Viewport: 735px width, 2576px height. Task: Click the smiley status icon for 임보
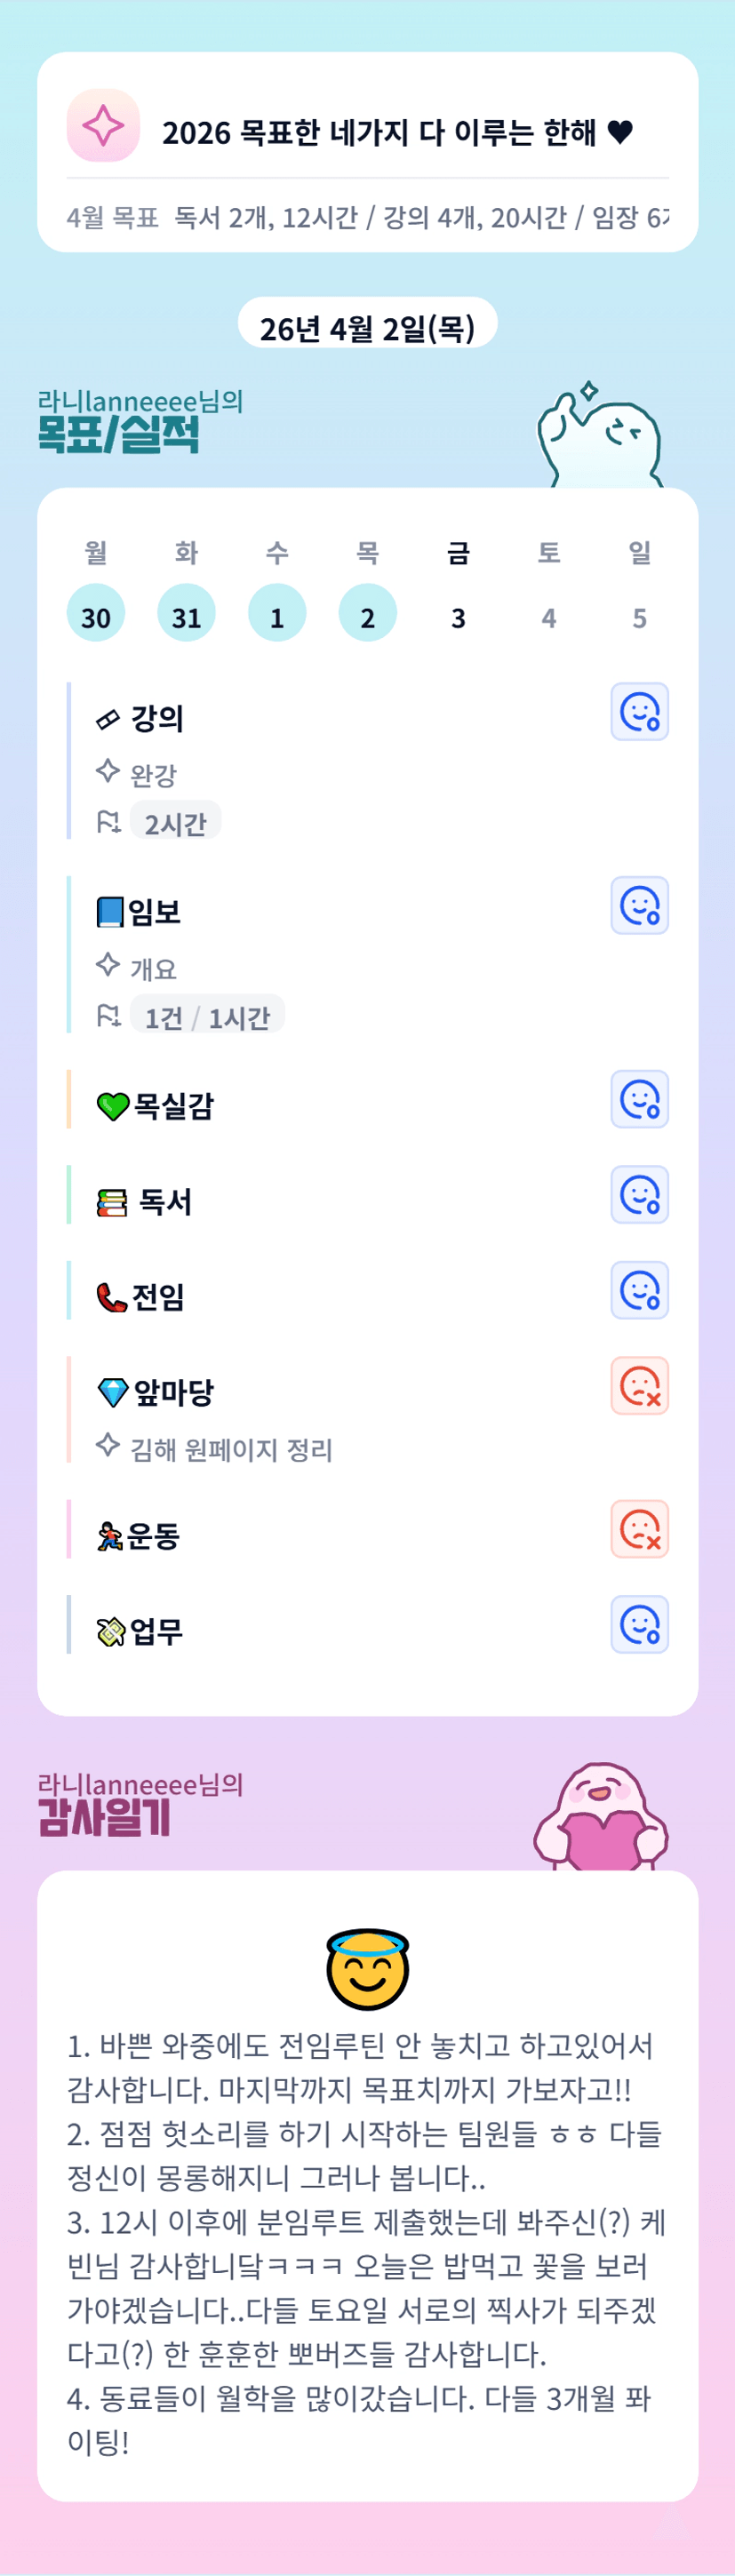[x=639, y=906]
